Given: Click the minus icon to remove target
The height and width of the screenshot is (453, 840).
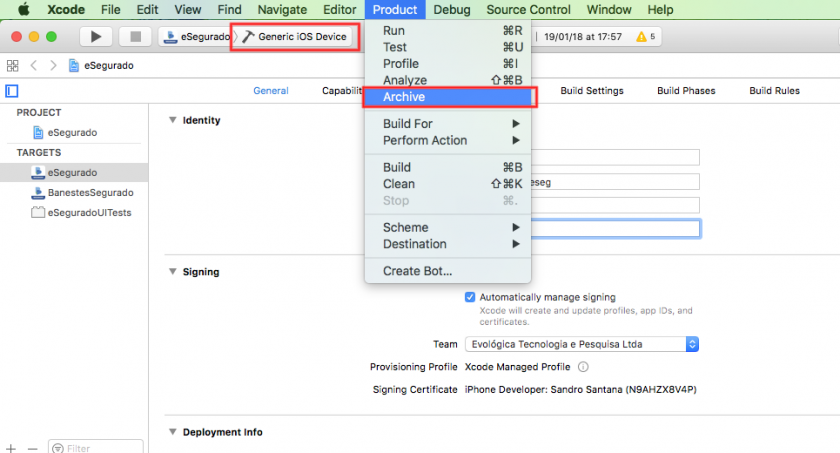Looking at the screenshot, I should tap(32, 448).
